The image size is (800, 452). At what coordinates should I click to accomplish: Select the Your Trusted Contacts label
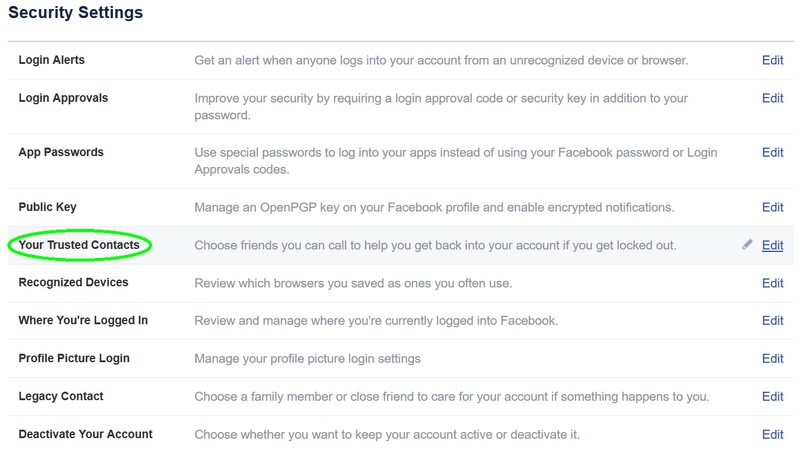[x=79, y=245]
